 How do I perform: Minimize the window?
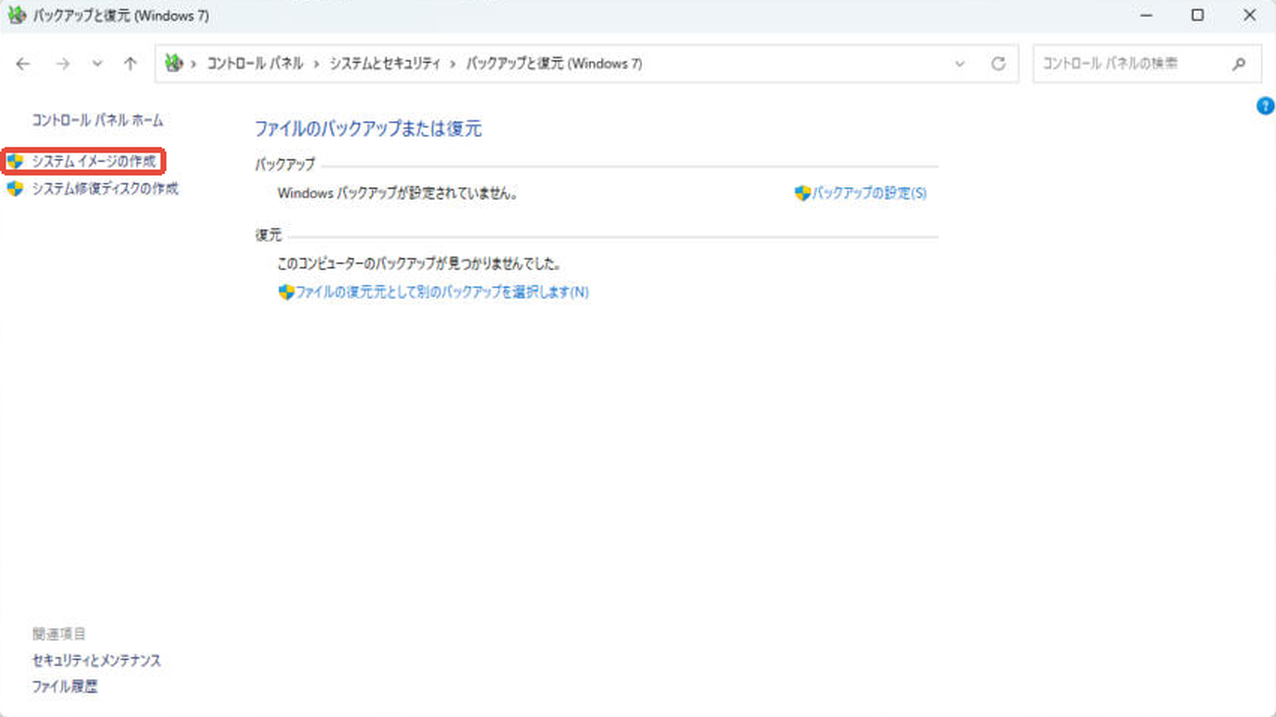[x=1145, y=15]
